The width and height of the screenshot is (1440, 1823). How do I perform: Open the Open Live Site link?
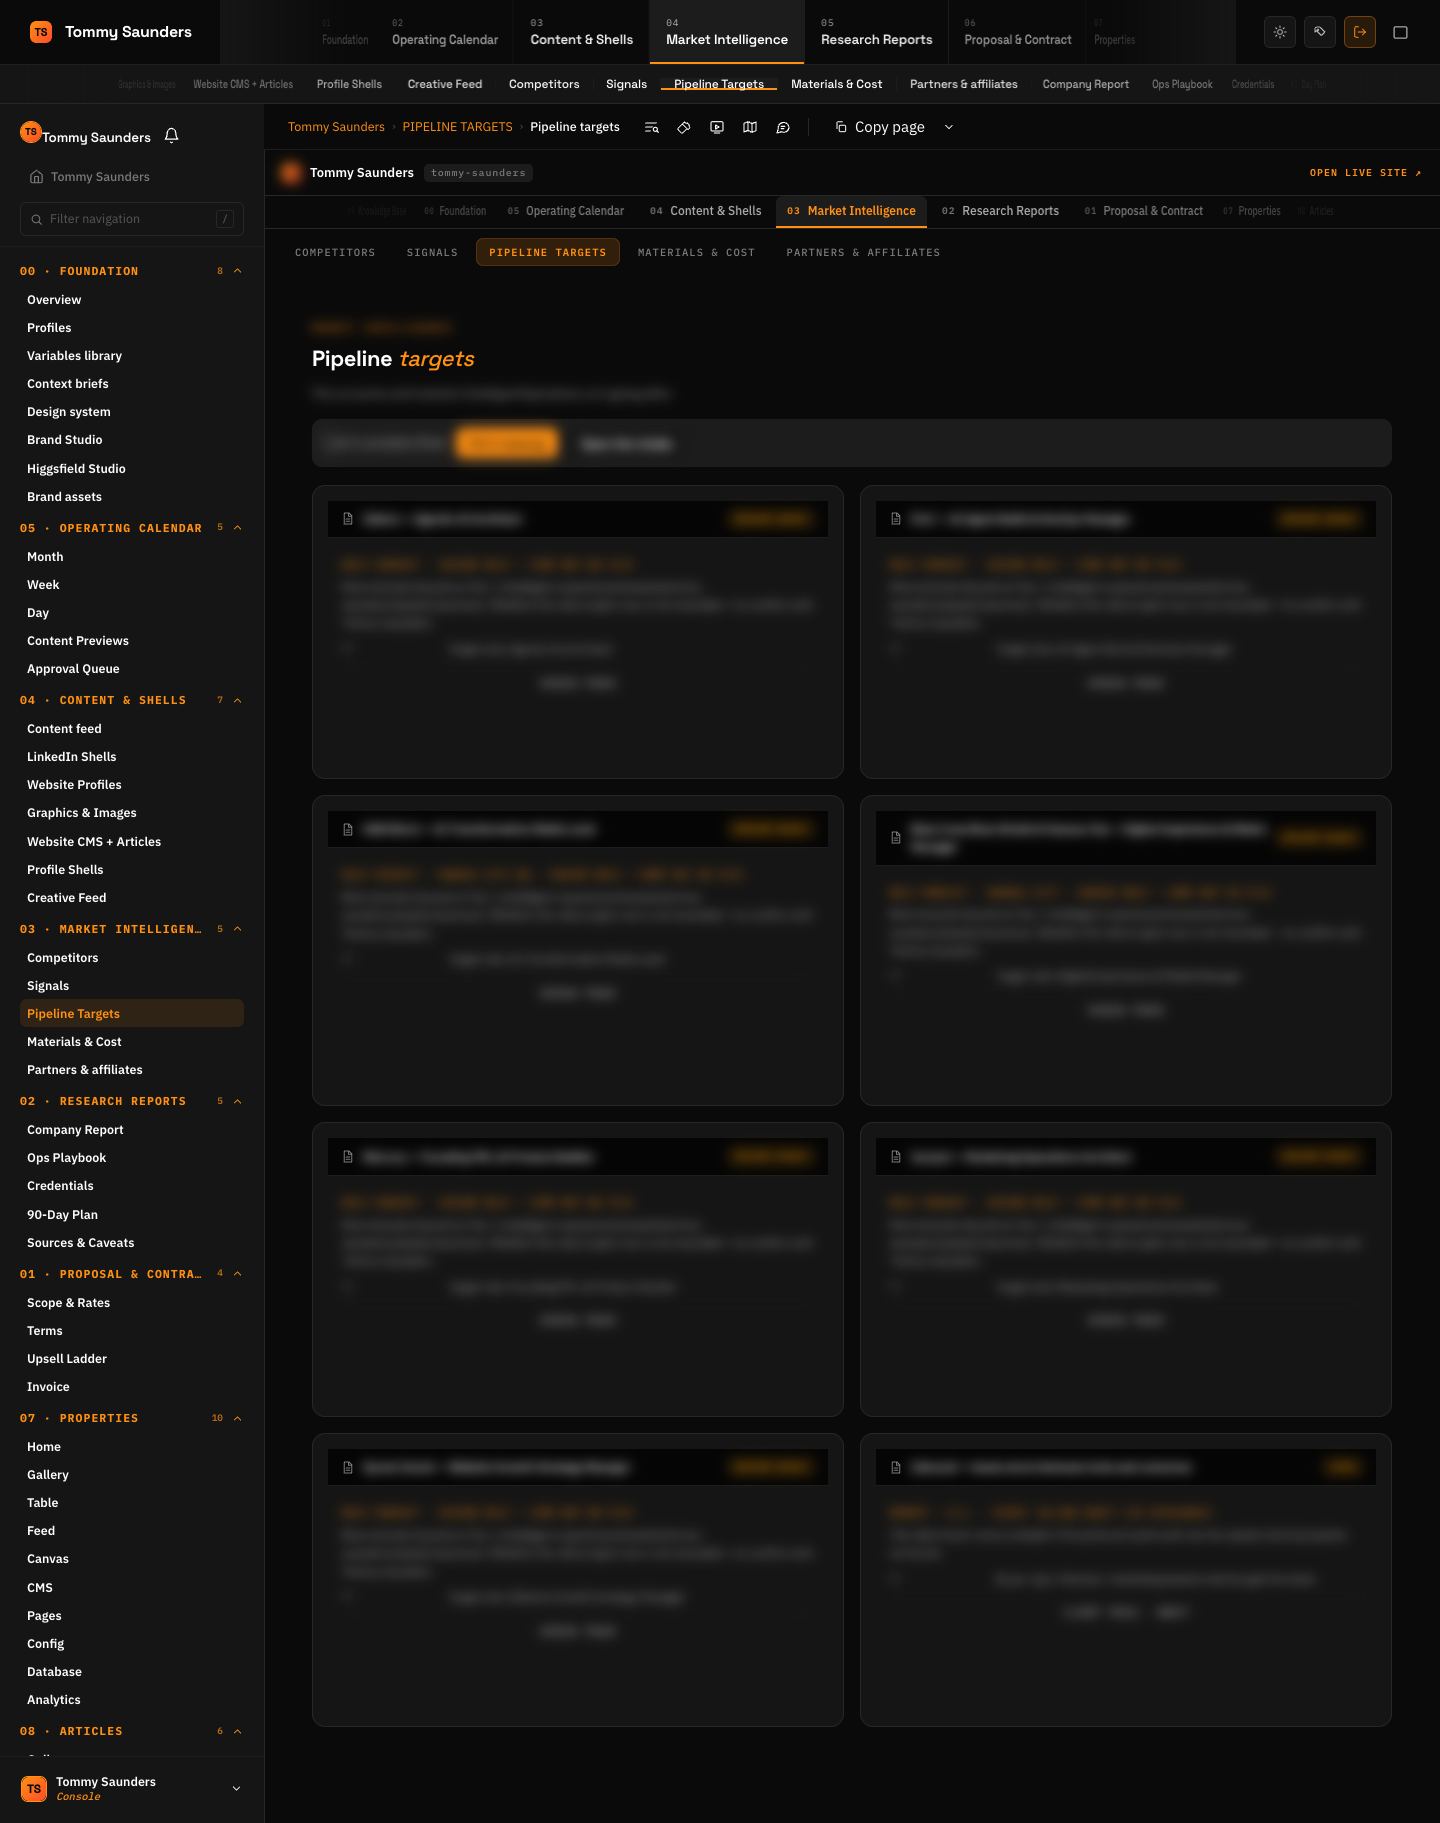coord(1365,173)
